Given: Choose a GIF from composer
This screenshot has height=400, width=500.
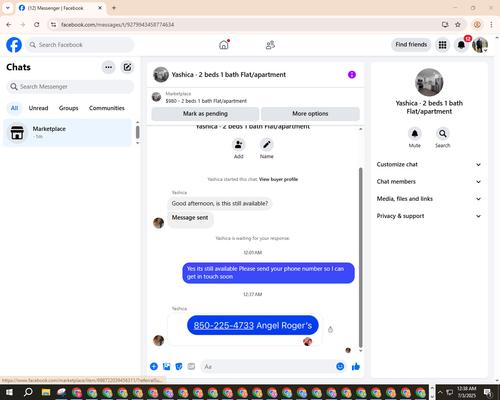Looking at the screenshot, I should 191,367.
